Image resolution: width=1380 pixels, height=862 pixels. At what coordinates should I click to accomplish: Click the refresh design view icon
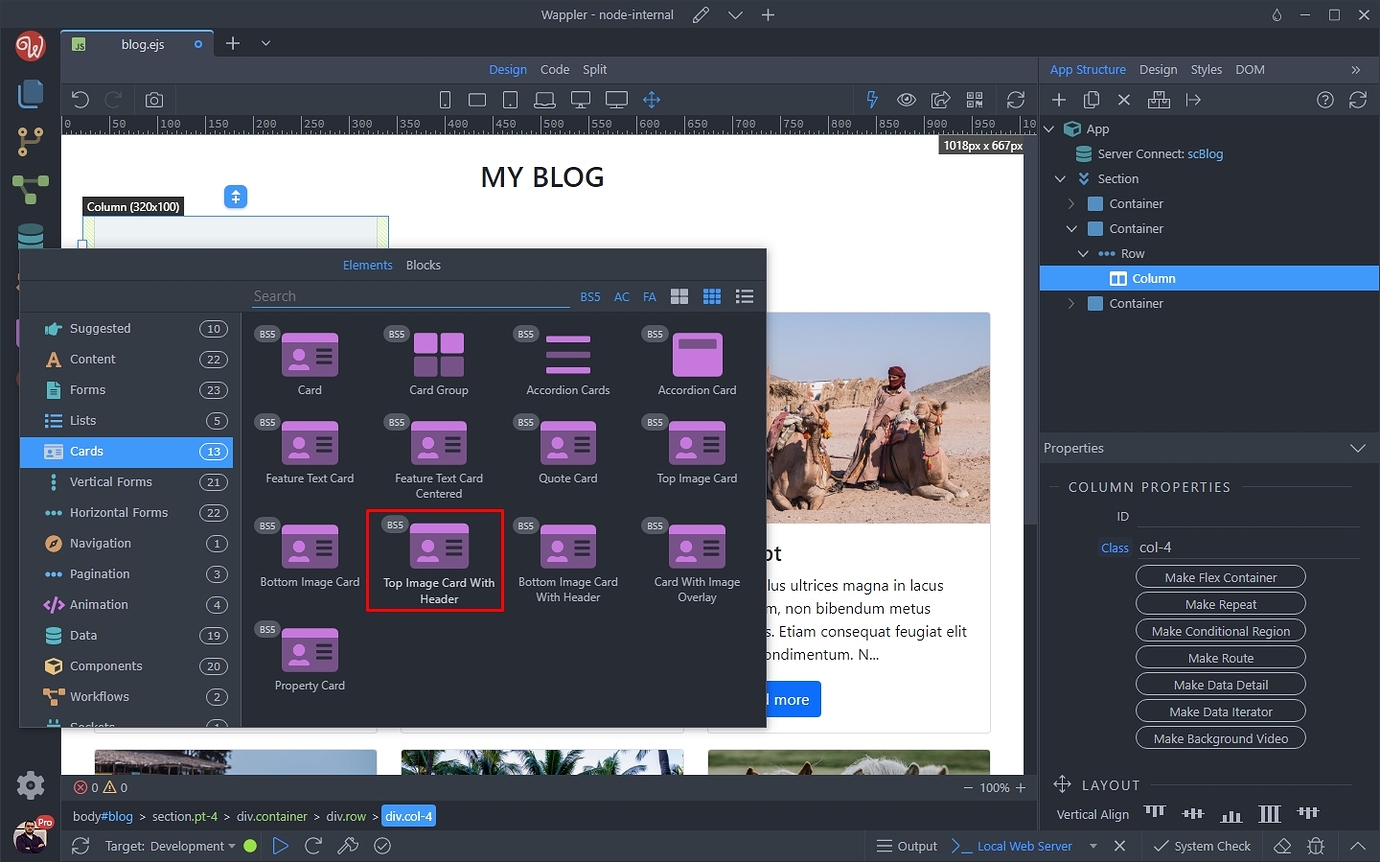1016,100
